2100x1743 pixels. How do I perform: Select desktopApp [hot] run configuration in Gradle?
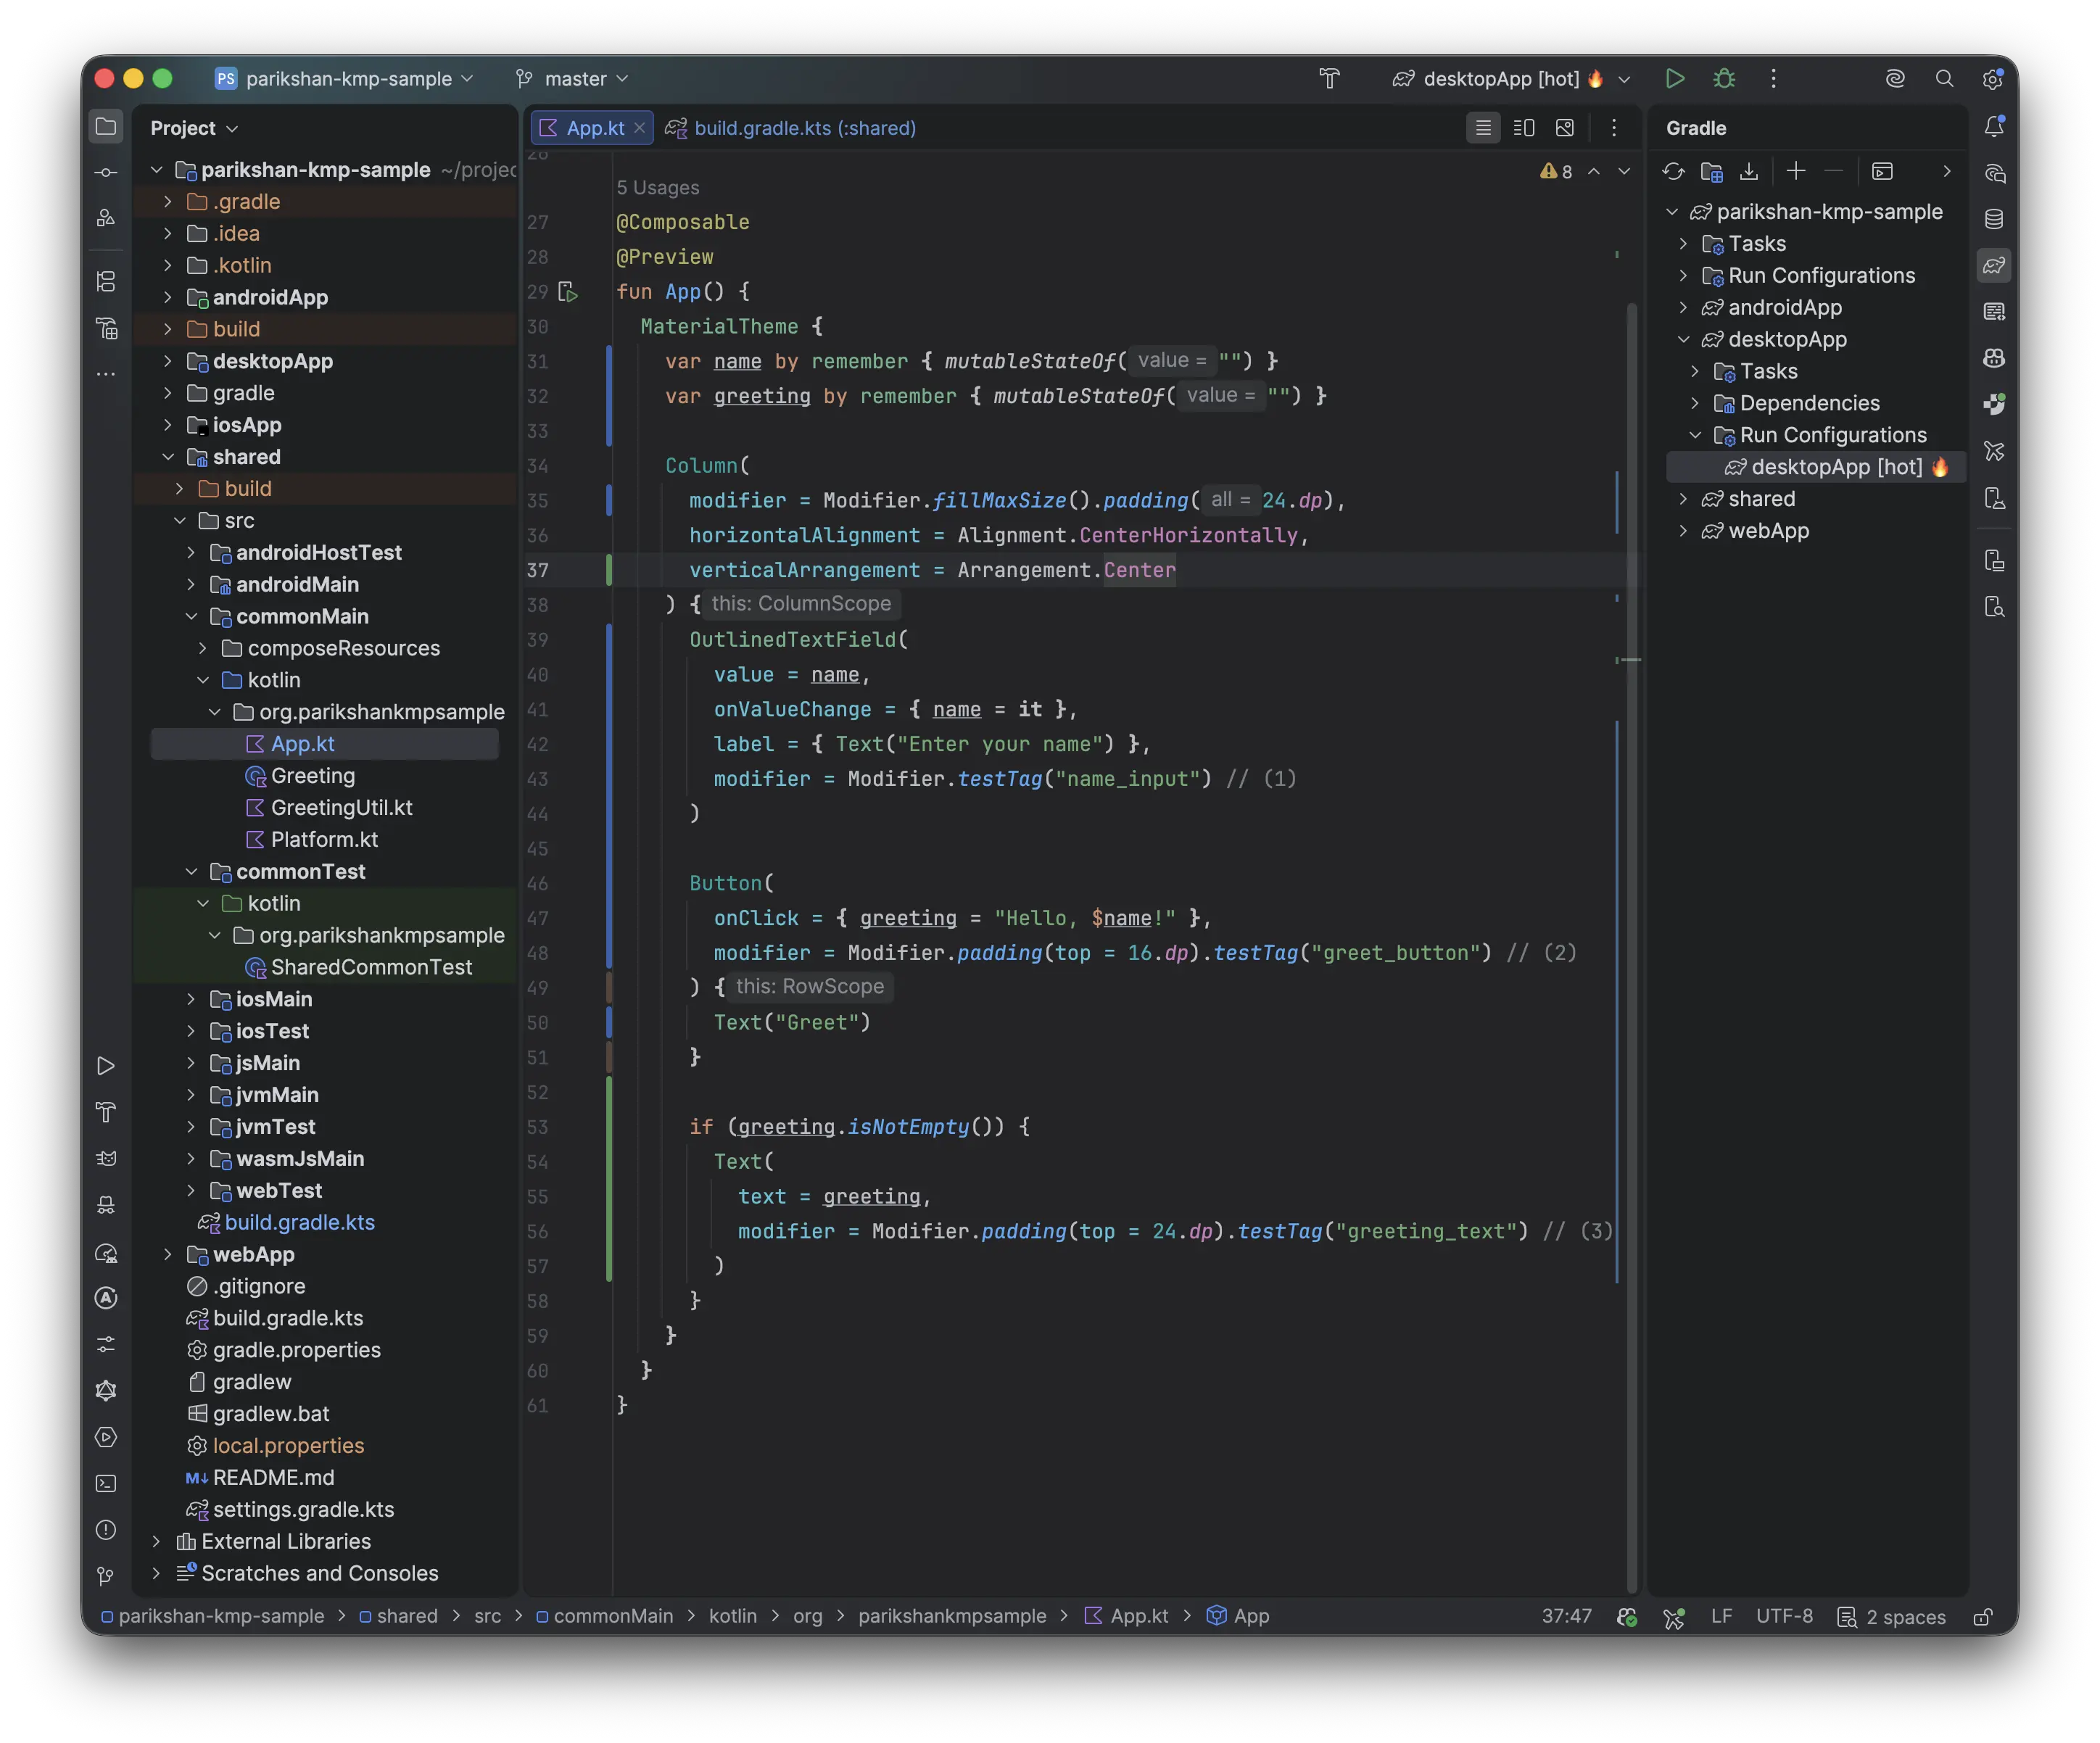(1836, 467)
